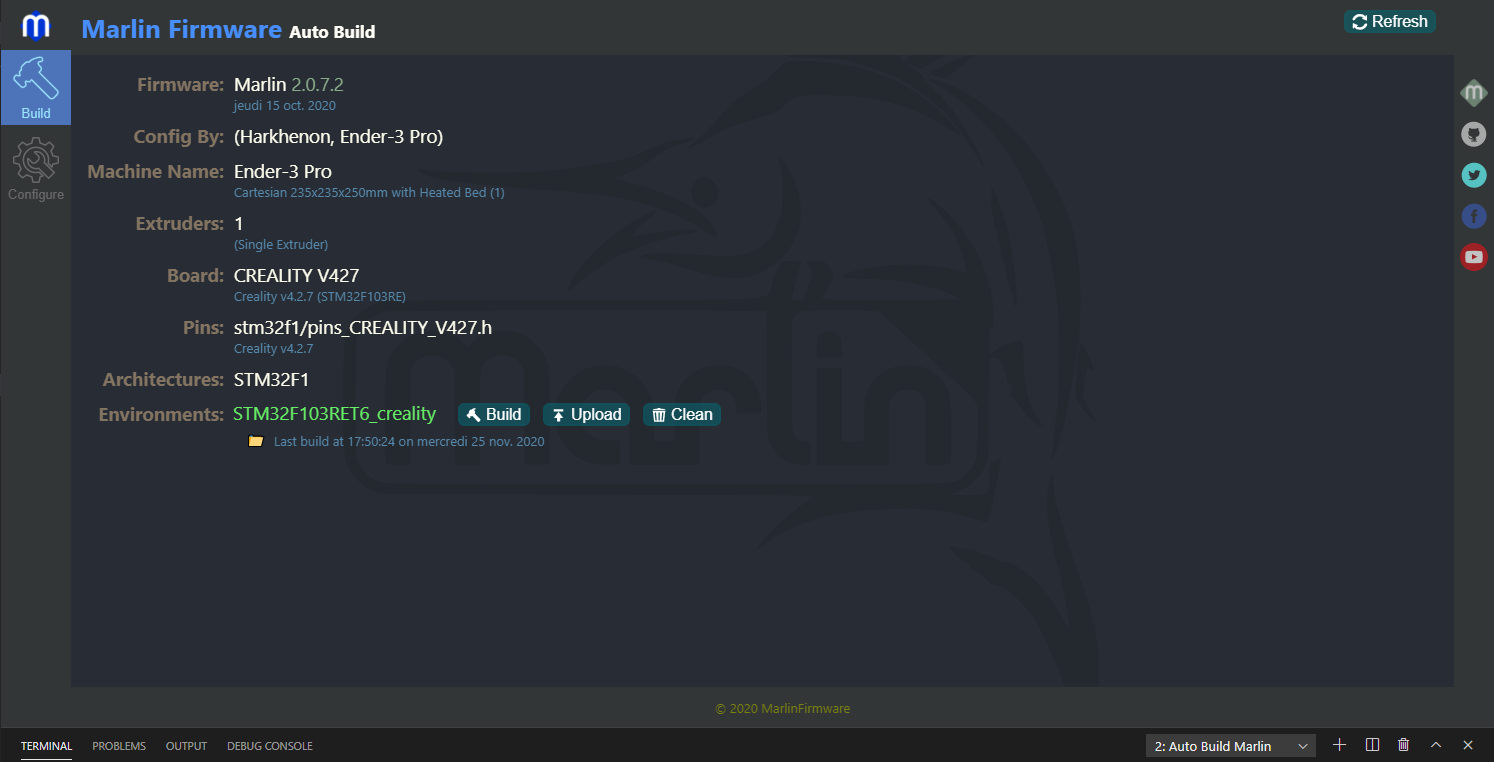Click 'Last build at 17:50:24' text

click(x=409, y=441)
